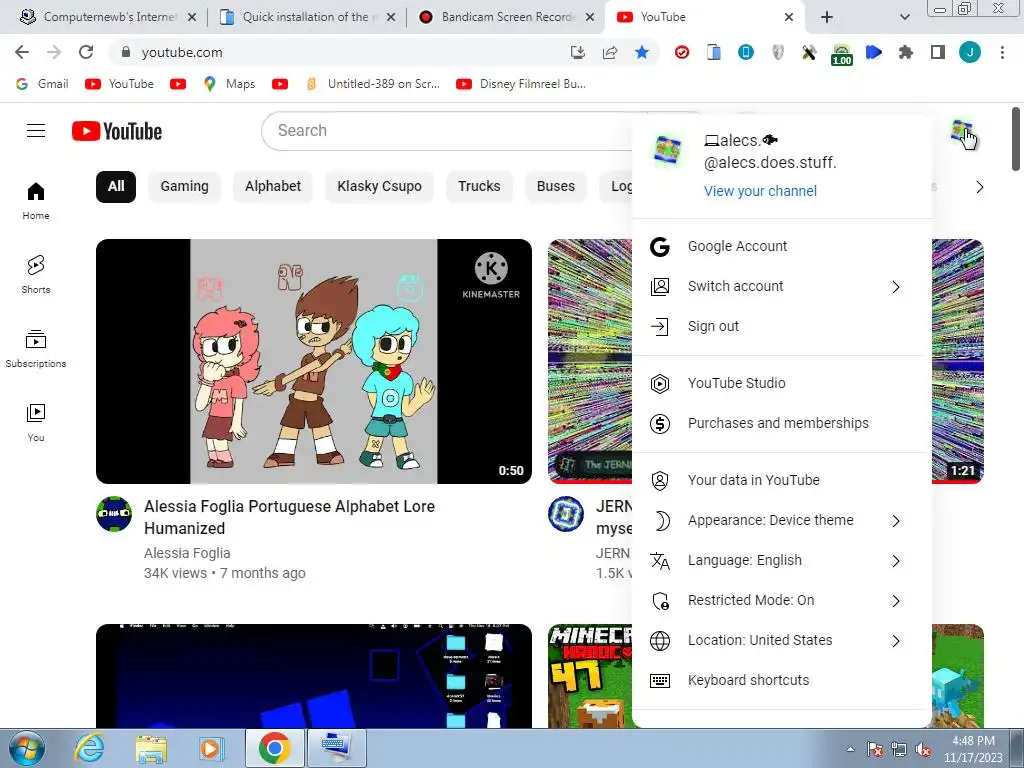Select the Gaming category chip

coord(184,187)
